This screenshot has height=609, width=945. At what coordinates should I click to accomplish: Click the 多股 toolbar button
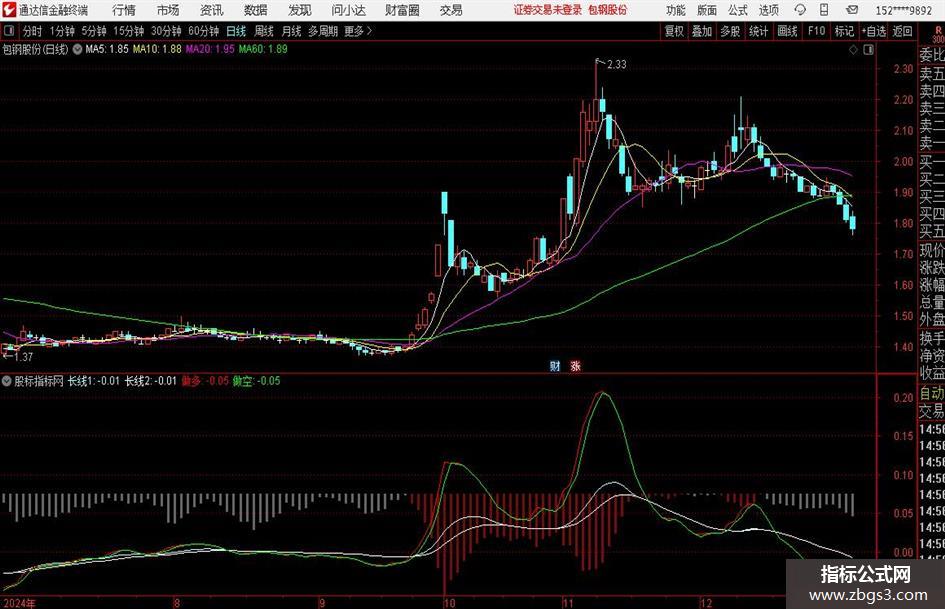(730, 31)
